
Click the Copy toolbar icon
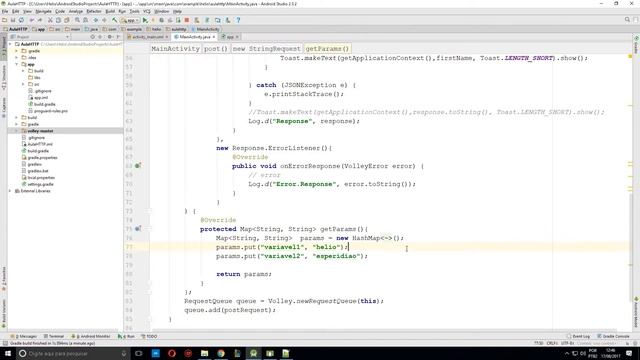(x=58, y=20)
